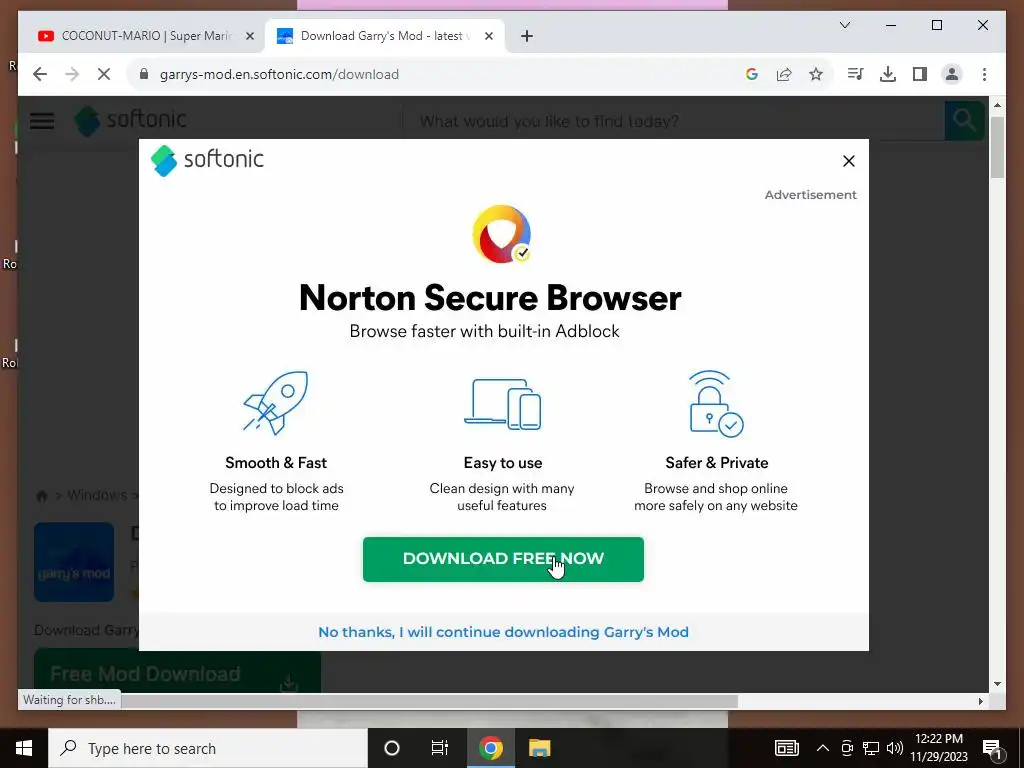Click the rocket Smooth & Fast icon
1024x768 pixels.
276,403
